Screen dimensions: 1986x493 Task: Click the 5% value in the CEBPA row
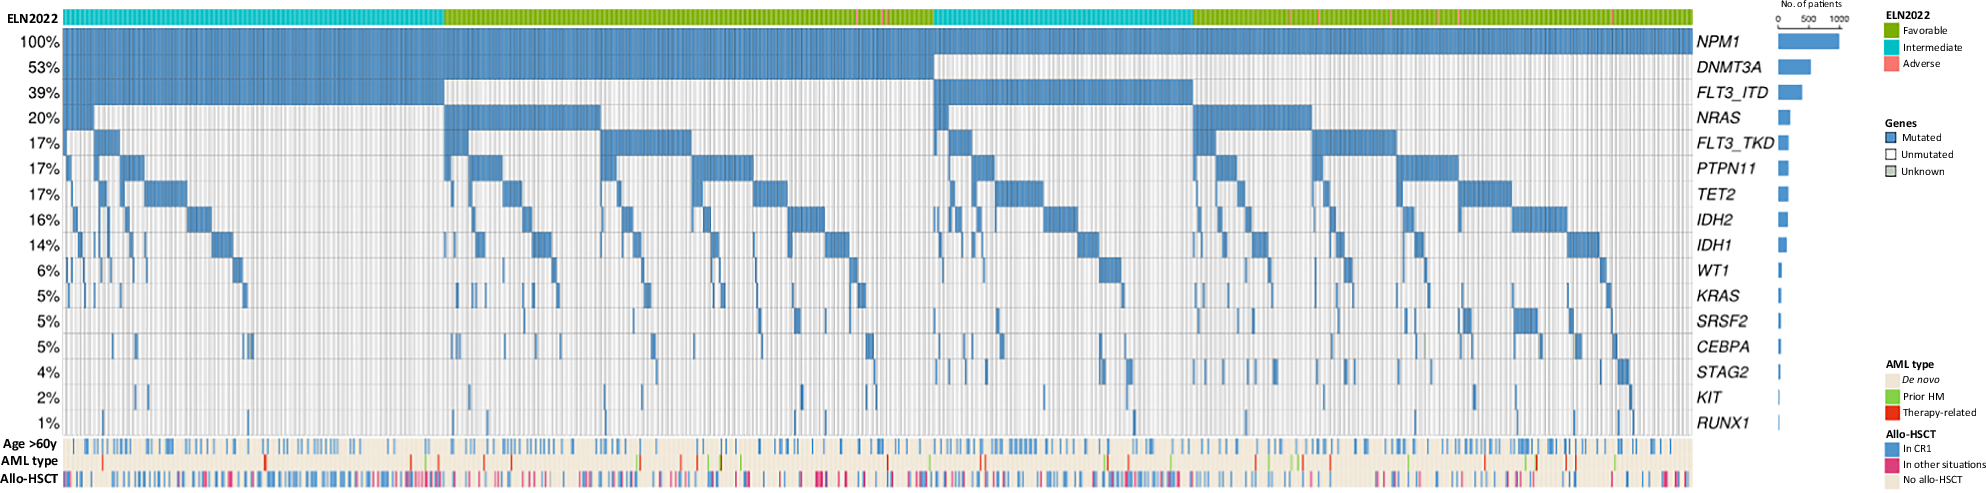48,347
